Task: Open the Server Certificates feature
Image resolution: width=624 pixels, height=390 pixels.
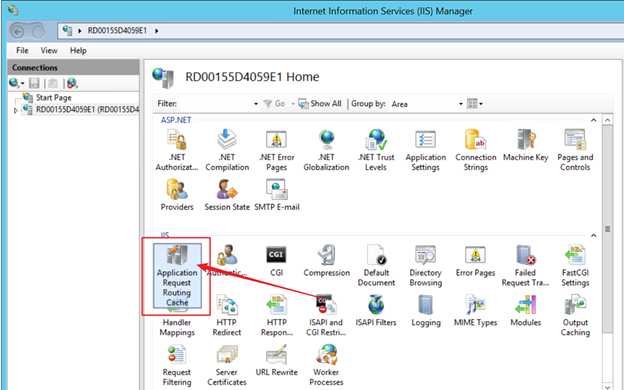Action: 227,365
